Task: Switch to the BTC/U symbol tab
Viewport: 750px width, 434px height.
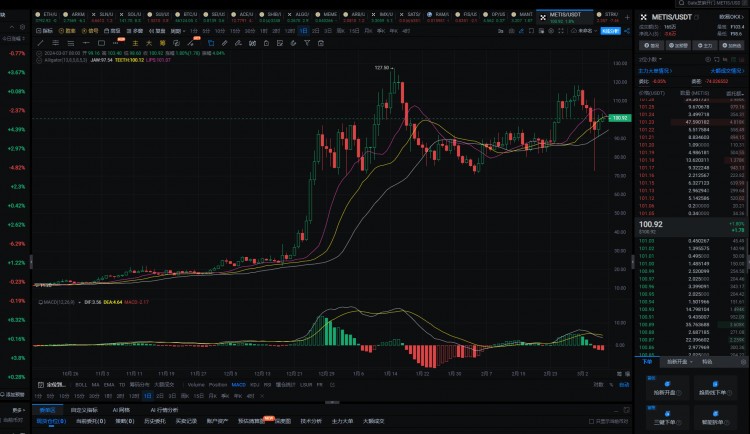Action: 187,17
